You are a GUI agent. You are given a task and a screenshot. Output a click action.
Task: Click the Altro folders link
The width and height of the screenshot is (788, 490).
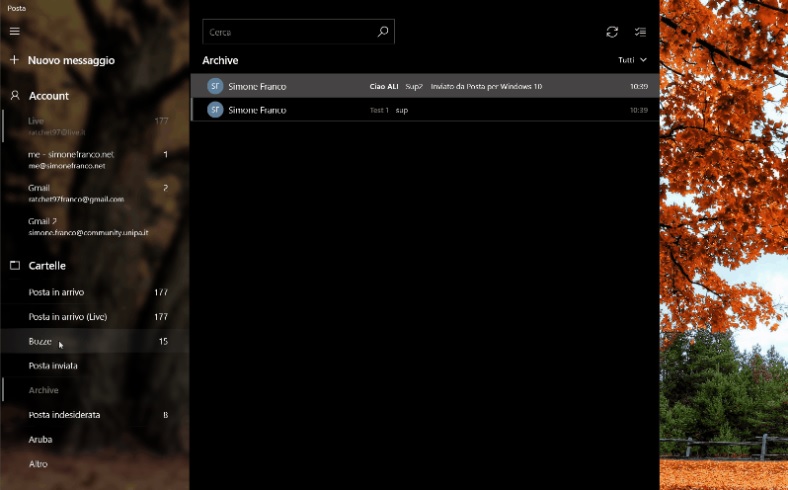(38, 464)
